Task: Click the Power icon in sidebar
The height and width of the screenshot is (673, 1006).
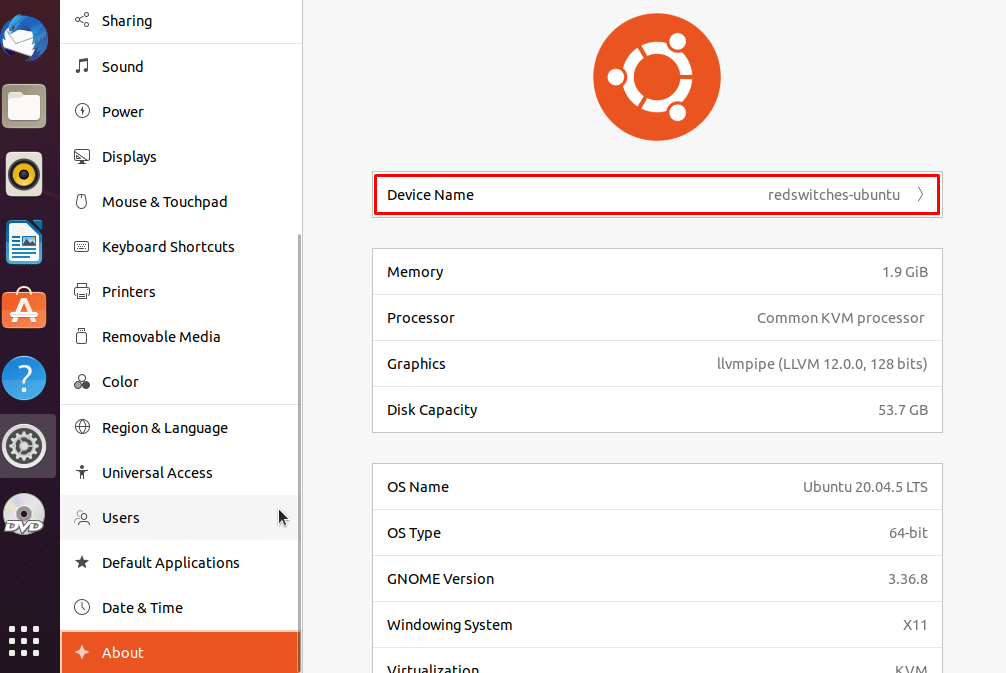Action: coord(82,111)
